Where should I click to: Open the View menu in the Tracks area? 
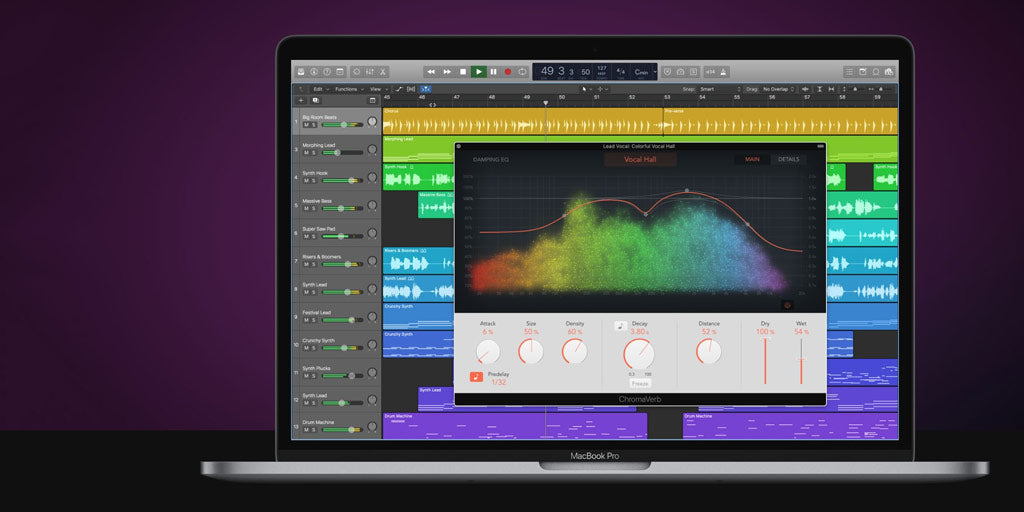point(377,89)
